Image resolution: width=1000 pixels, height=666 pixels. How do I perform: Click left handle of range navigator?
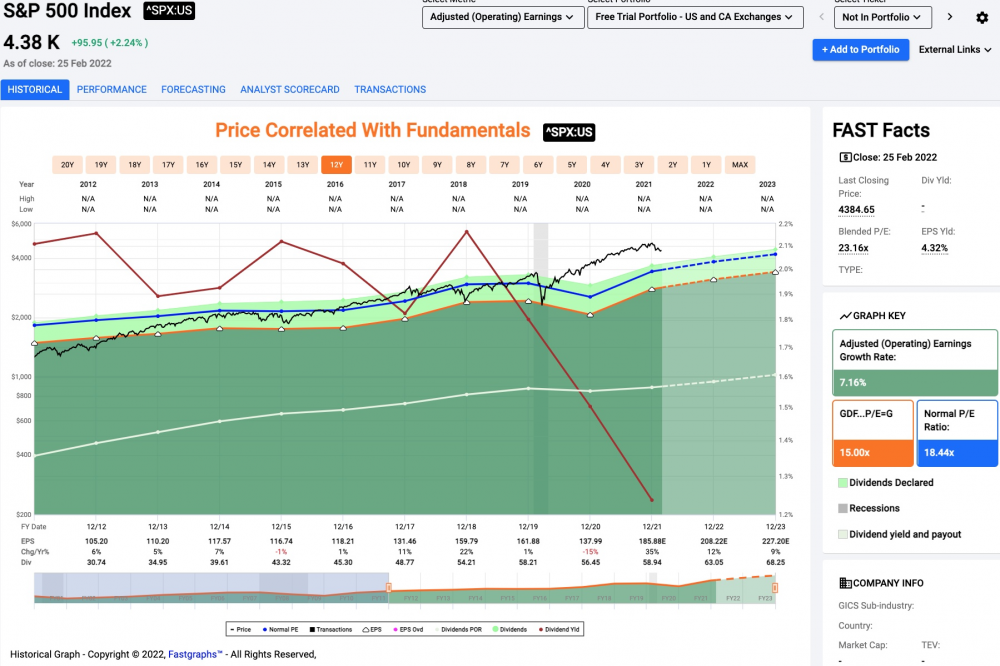point(388,587)
